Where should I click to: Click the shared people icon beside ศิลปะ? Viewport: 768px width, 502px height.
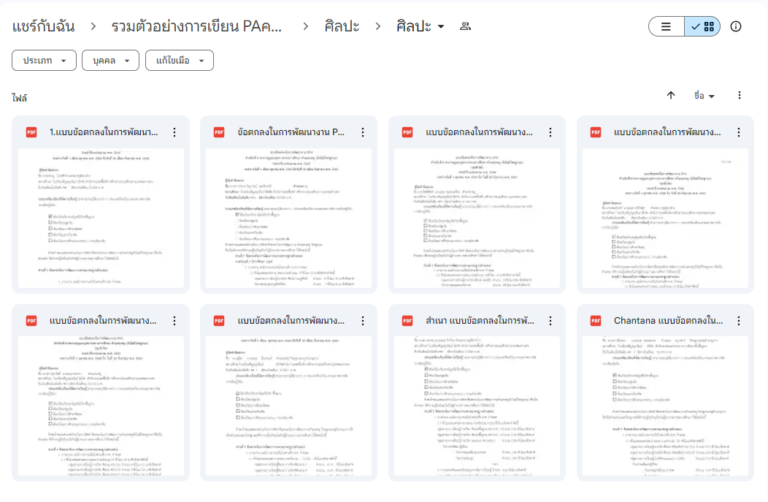(464, 27)
